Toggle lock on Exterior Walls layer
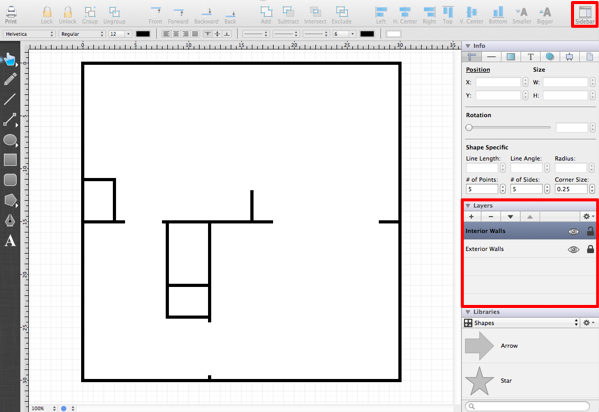 (590, 249)
